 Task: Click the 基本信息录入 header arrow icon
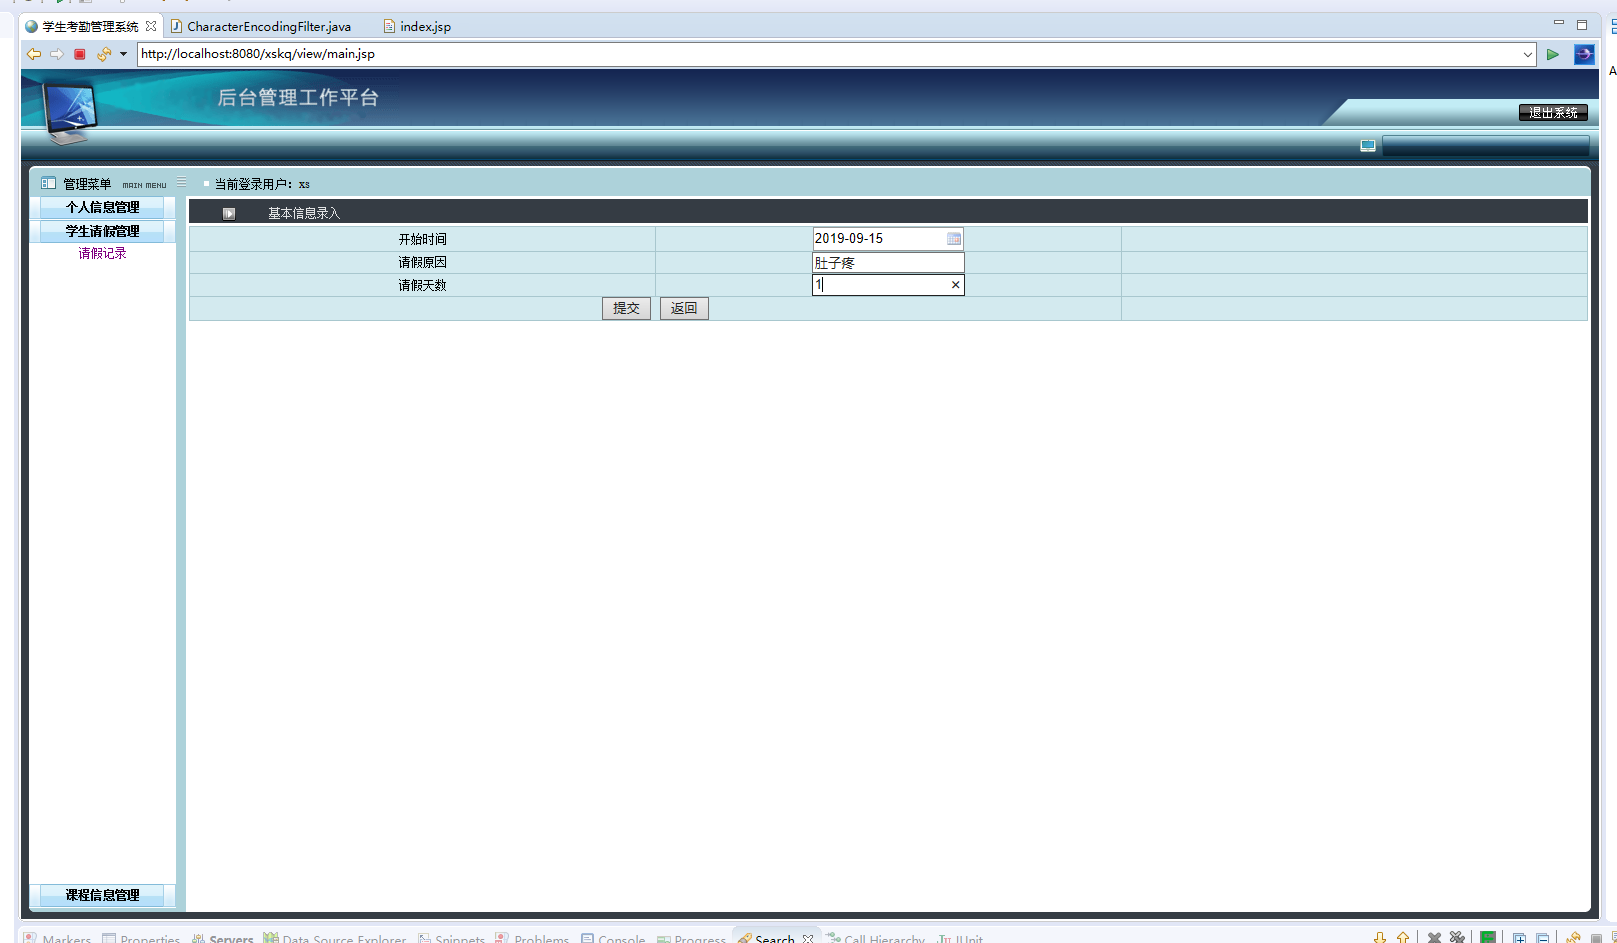(229, 213)
